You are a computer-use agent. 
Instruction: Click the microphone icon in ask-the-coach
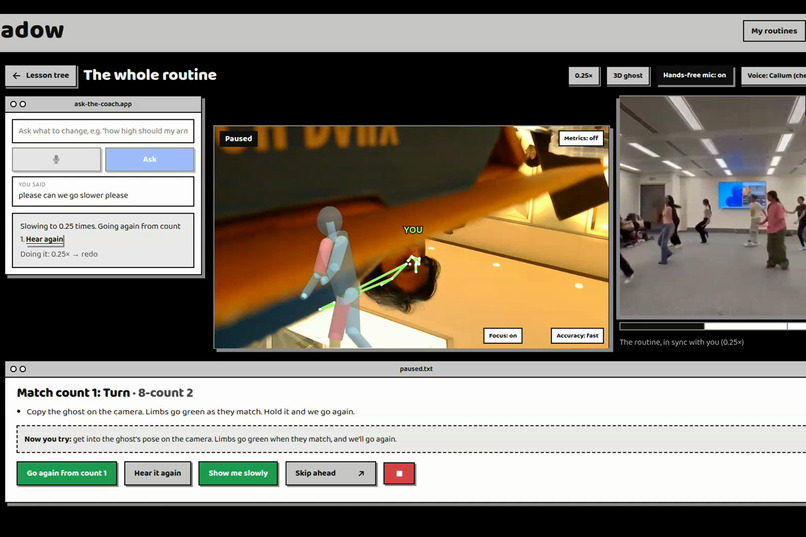[x=57, y=159]
